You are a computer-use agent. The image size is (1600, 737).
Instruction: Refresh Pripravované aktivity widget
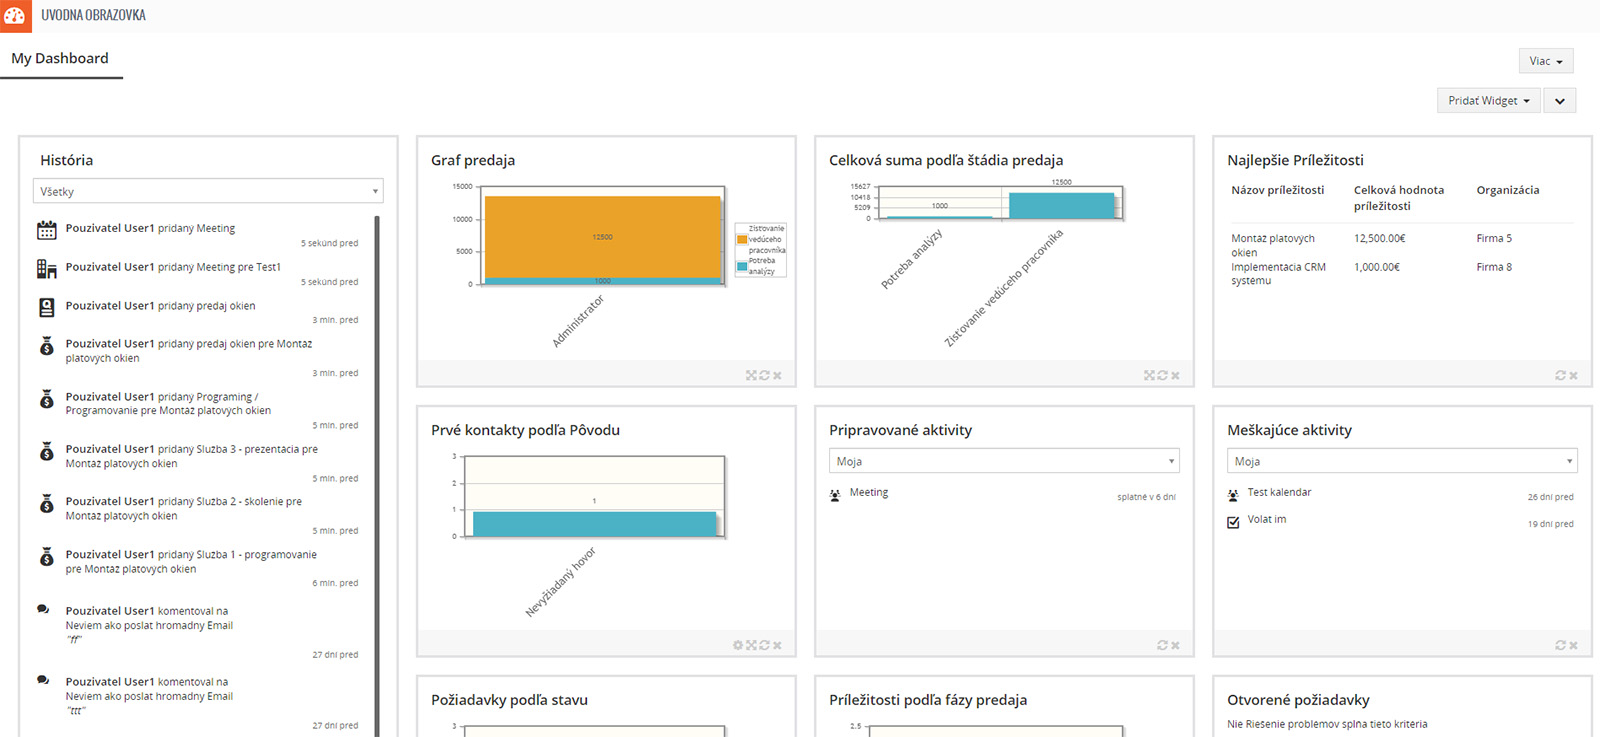[1162, 646]
